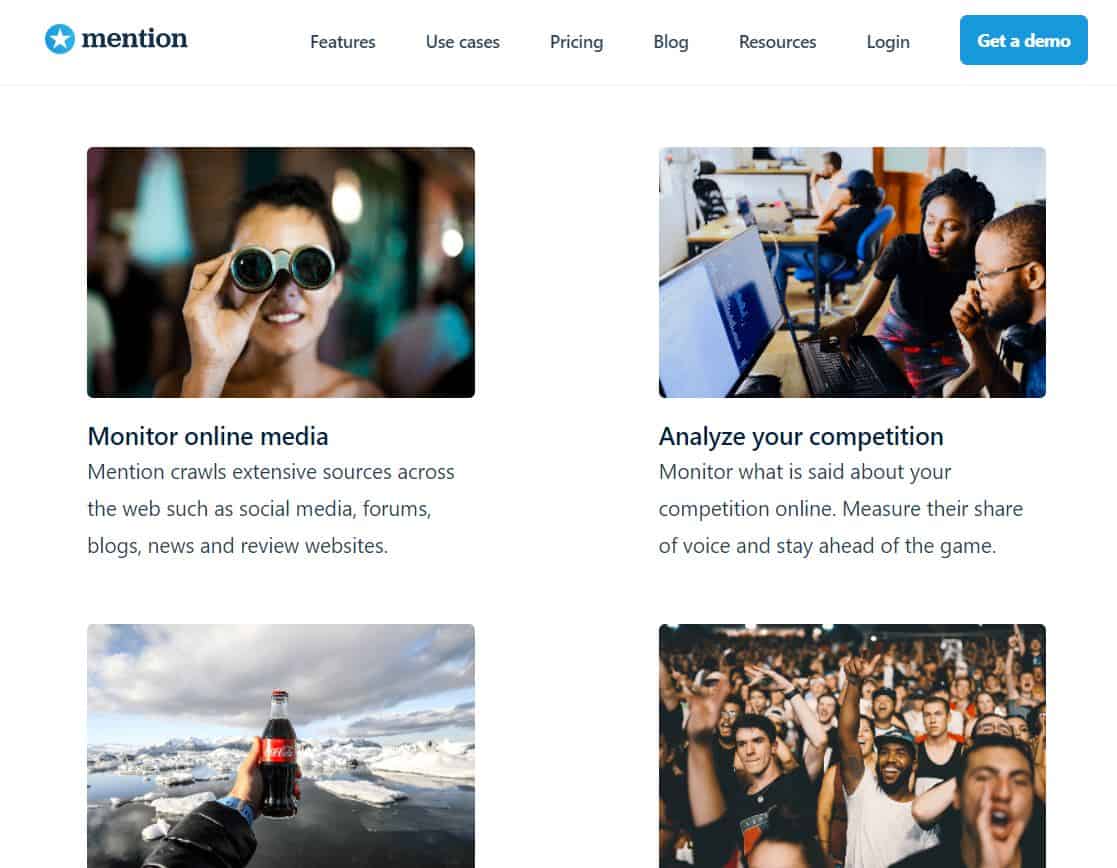Open the Features menu
The width and height of the screenshot is (1117, 868).
click(343, 42)
